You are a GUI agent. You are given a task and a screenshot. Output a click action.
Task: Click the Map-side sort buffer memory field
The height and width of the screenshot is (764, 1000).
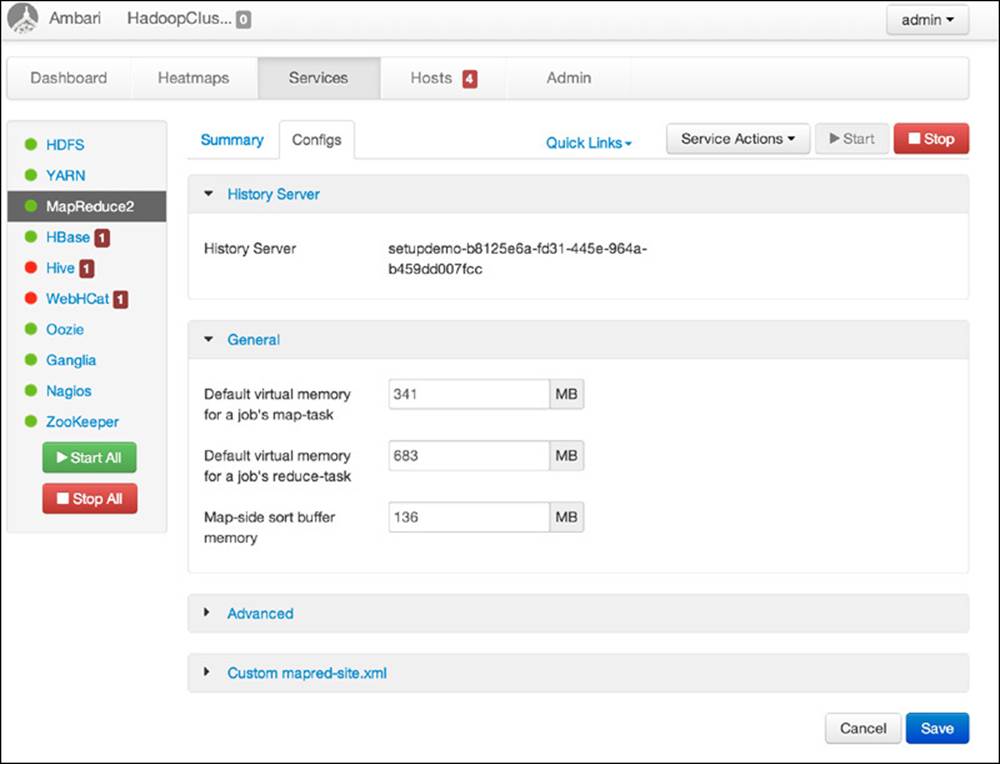click(469, 517)
